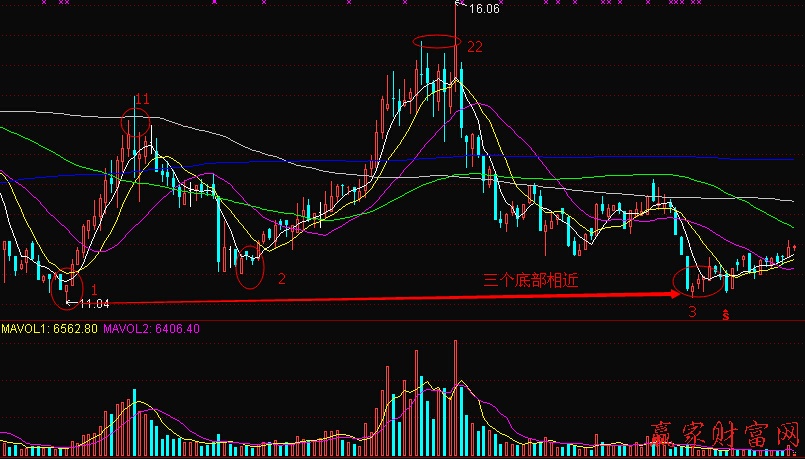
Task: Click the red circle at peak 11
Action: 136,123
